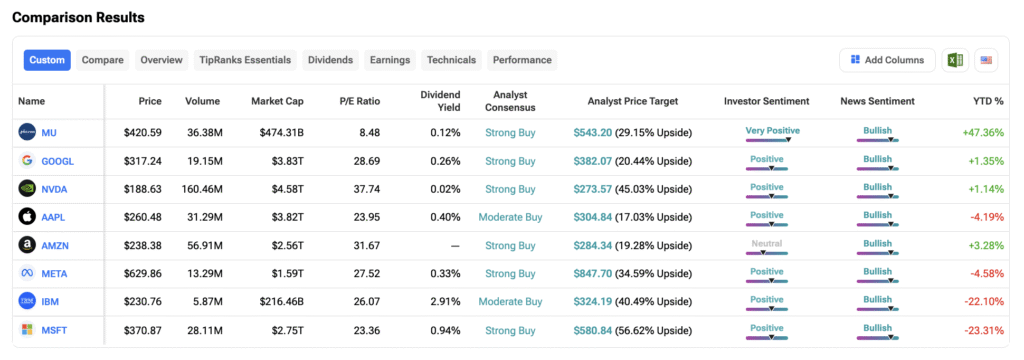Click the Micron MU company logo
The height and width of the screenshot is (360, 1024).
tap(27, 133)
